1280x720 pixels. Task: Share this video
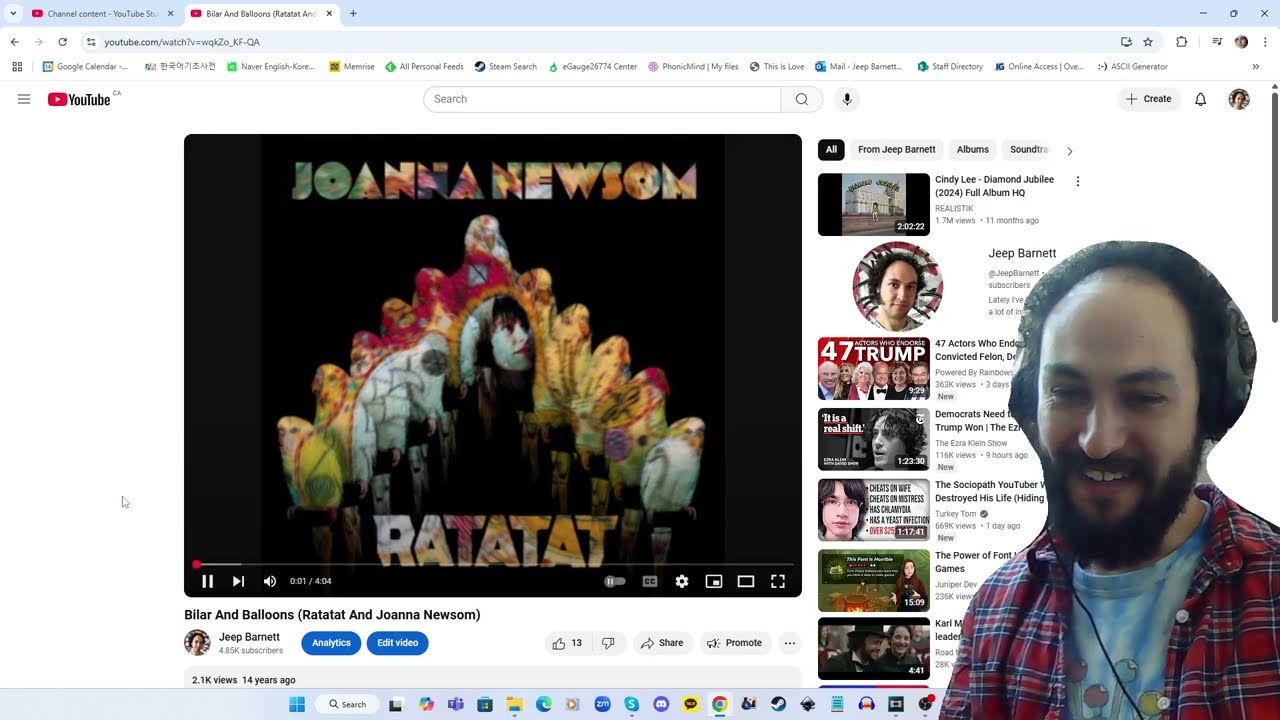tap(662, 643)
